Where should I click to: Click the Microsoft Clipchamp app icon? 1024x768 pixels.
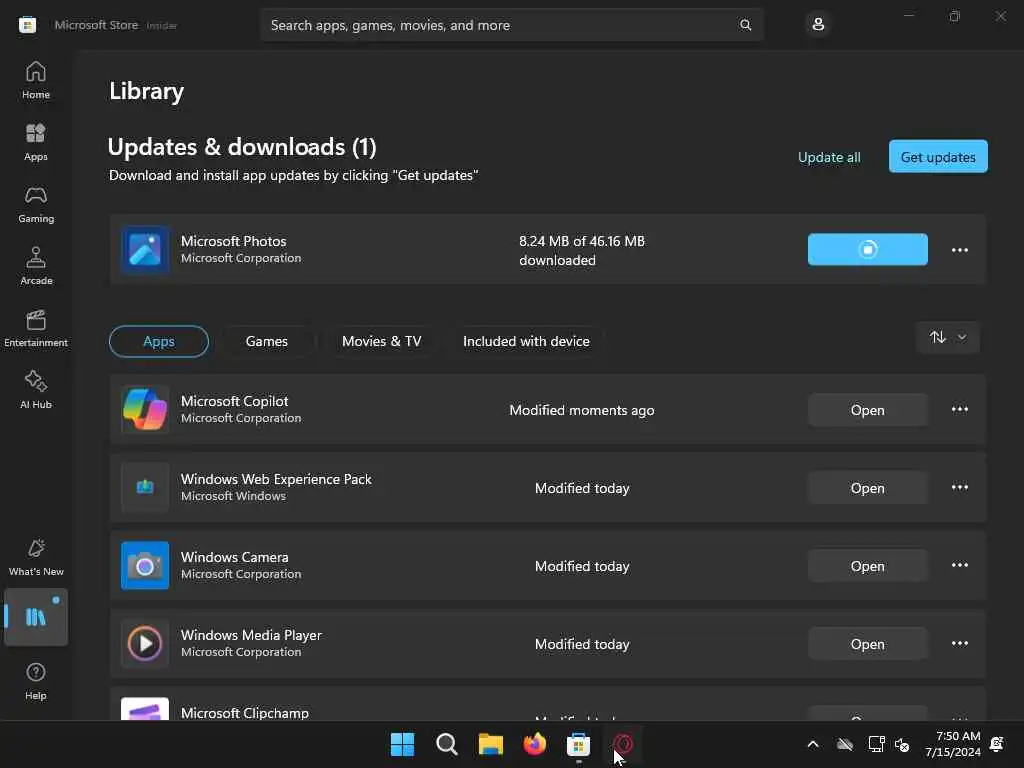[145, 709]
